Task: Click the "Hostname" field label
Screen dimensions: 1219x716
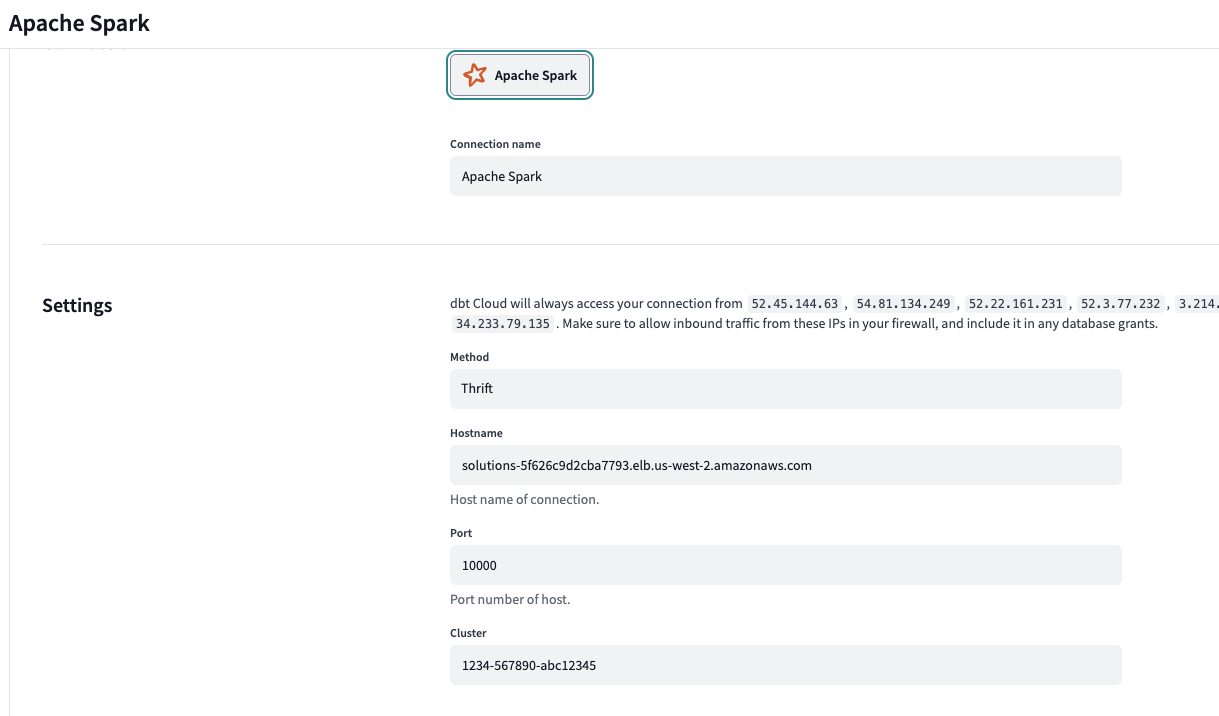Action: point(476,433)
